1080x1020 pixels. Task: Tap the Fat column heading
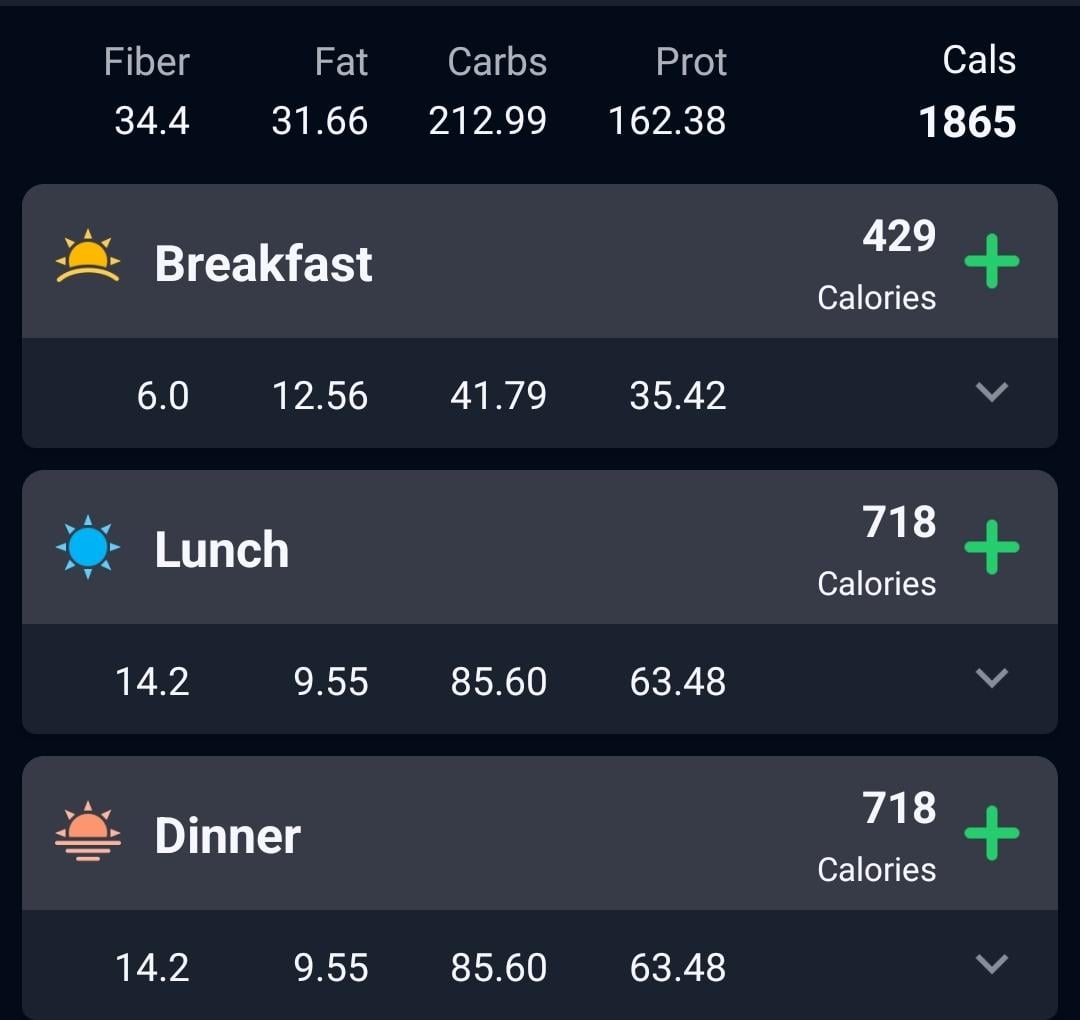pyautogui.click(x=341, y=62)
